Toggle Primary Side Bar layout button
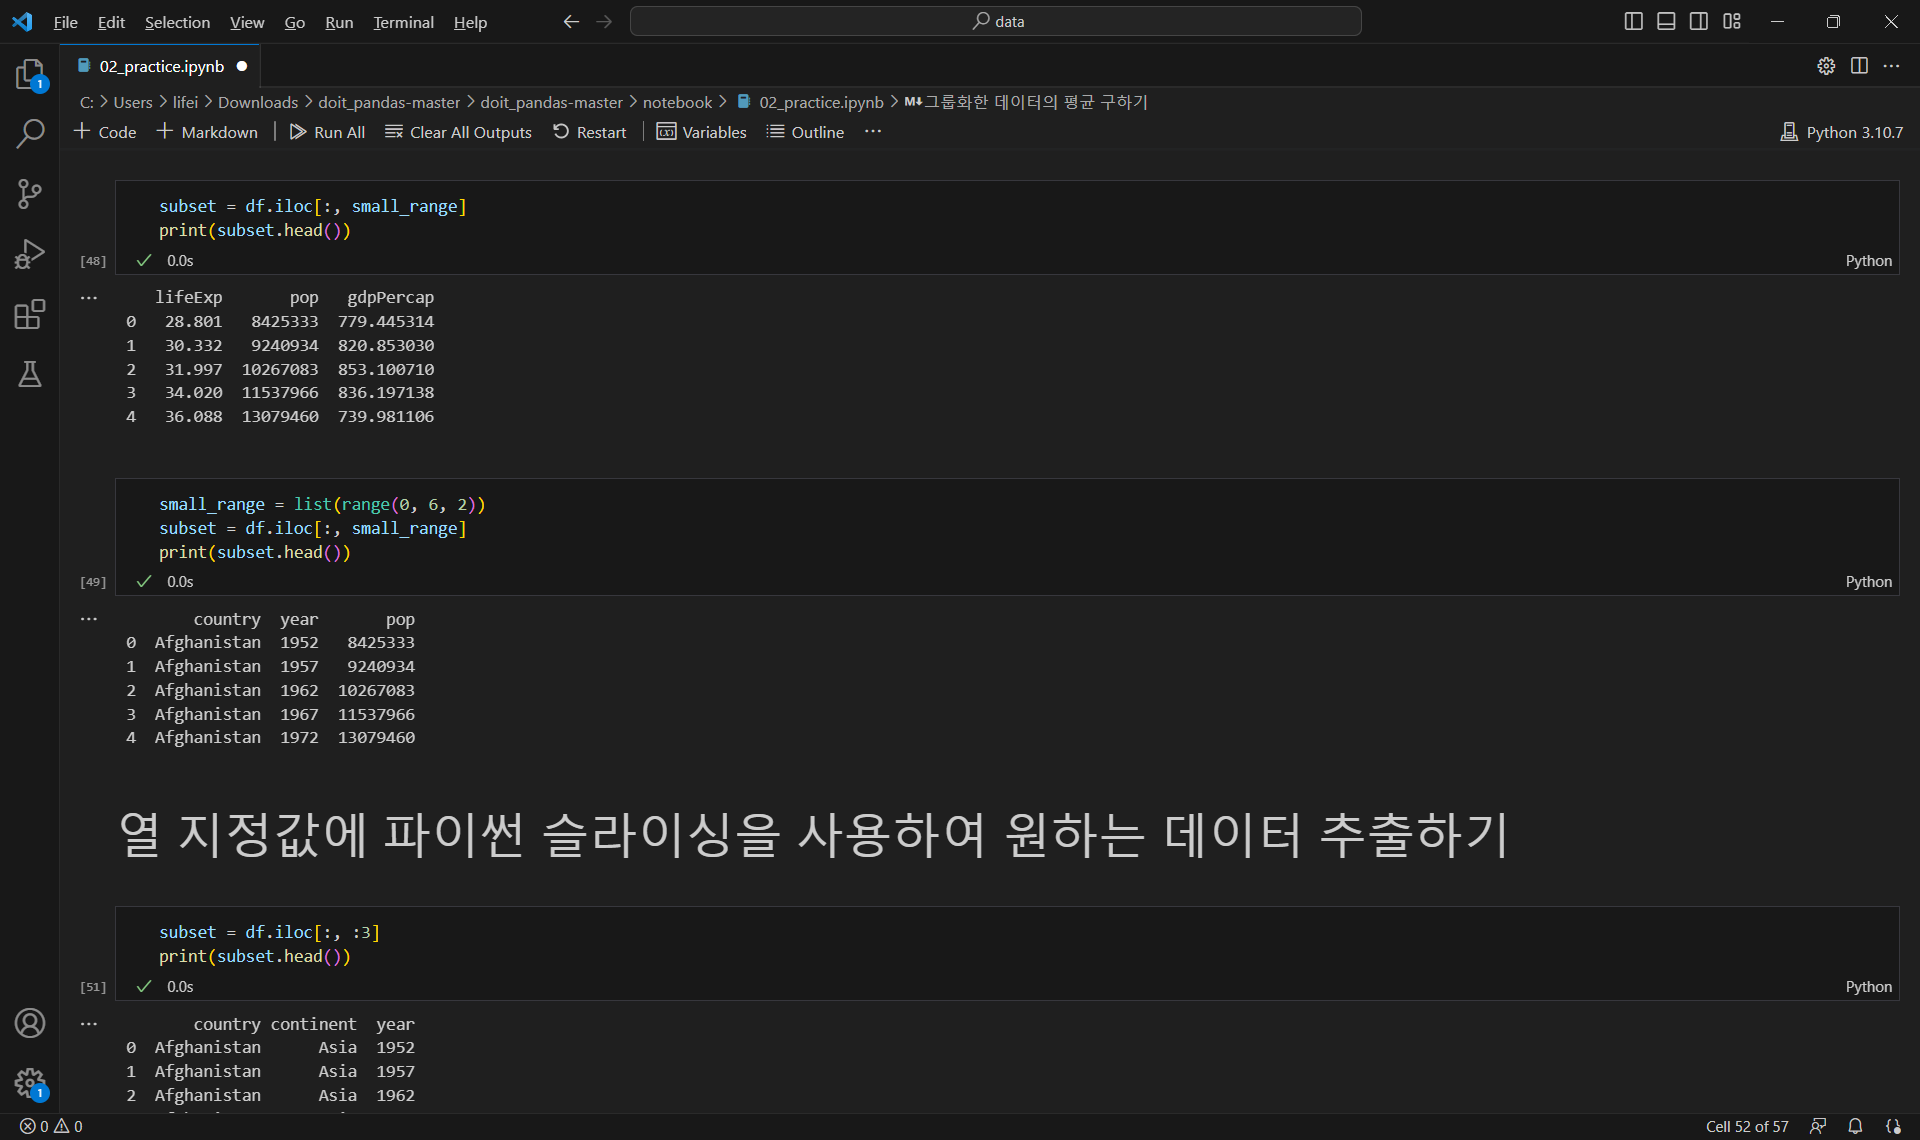1920x1140 pixels. click(1633, 21)
